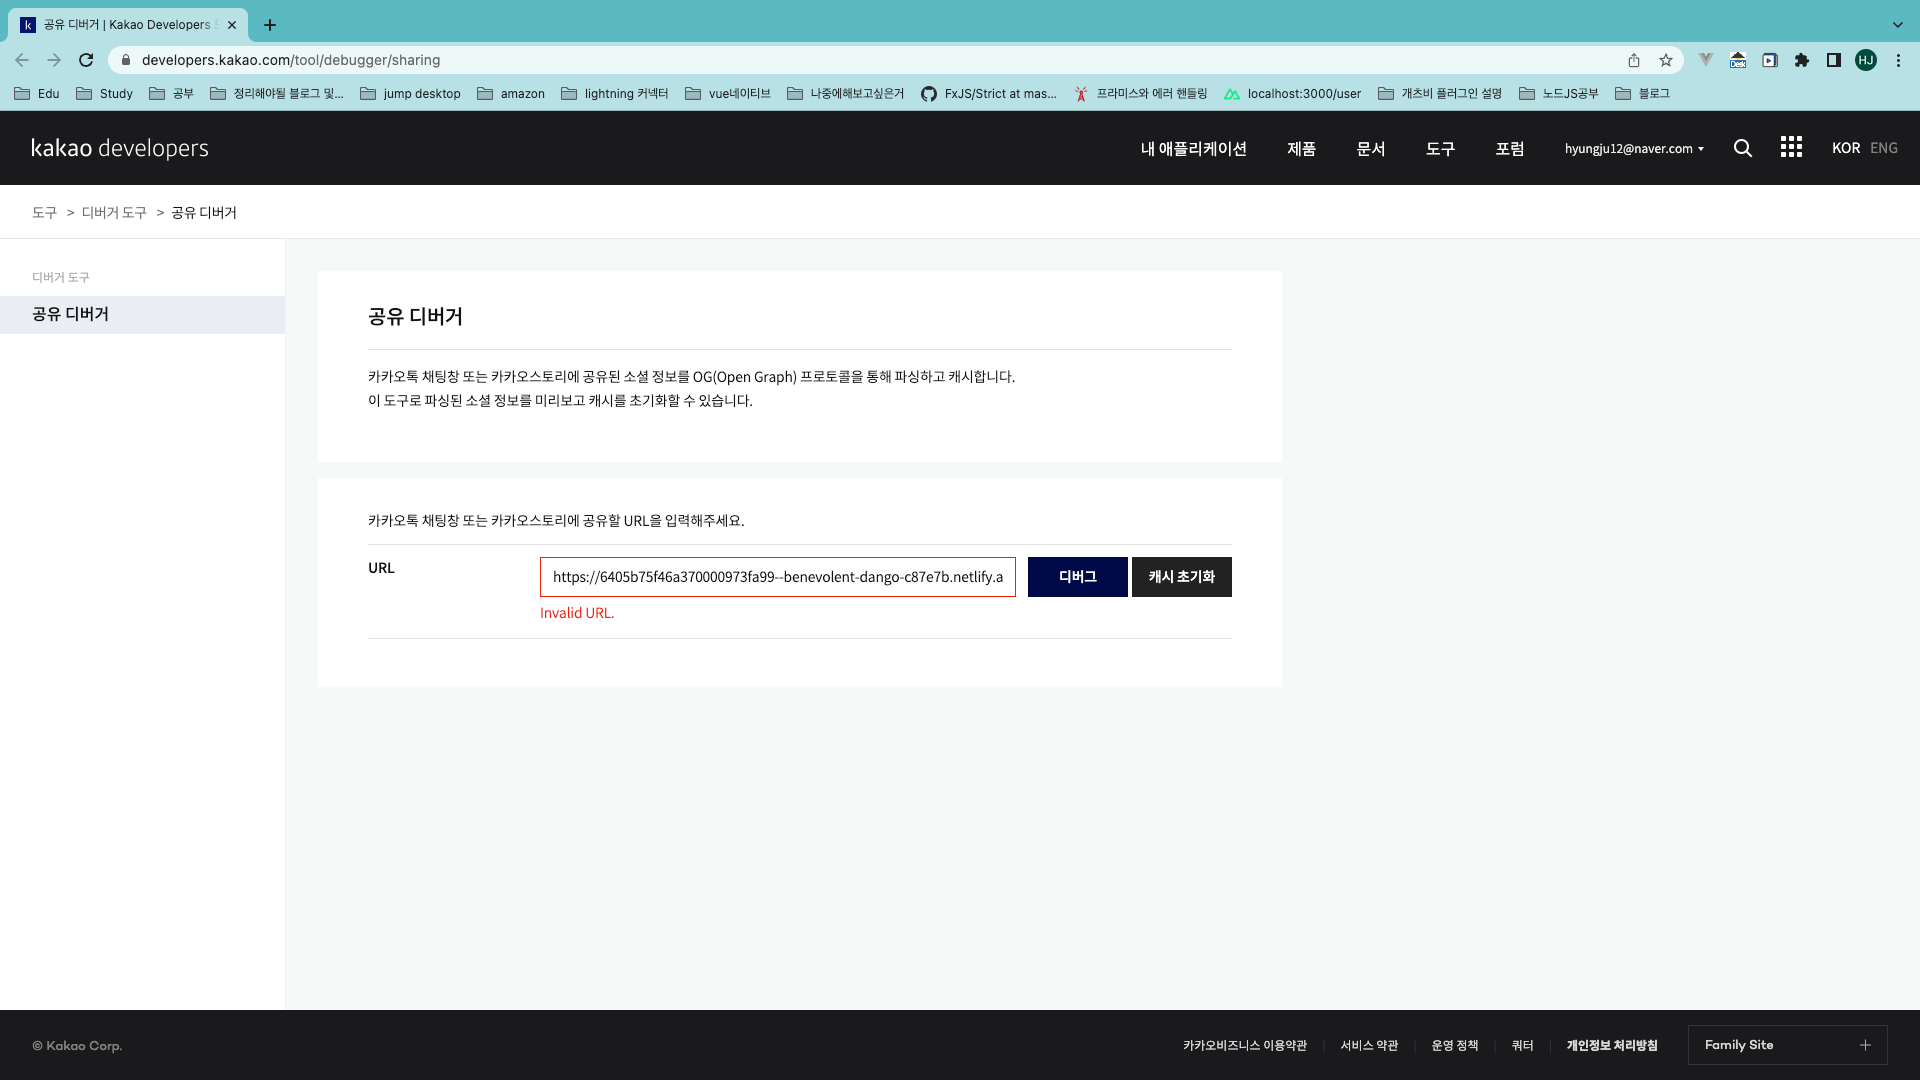Image resolution: width=1920 pixels, height=1080 pixels.
Task: Open lightning 커넥터 bookmark folder
Action: tap(615, 94)
